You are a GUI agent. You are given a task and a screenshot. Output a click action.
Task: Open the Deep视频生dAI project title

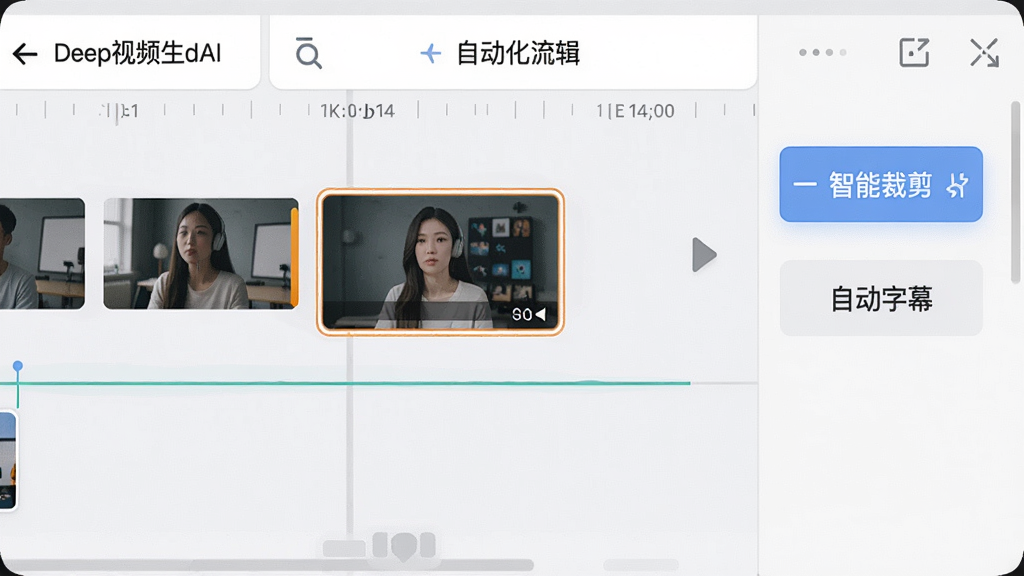pos(137,53)
